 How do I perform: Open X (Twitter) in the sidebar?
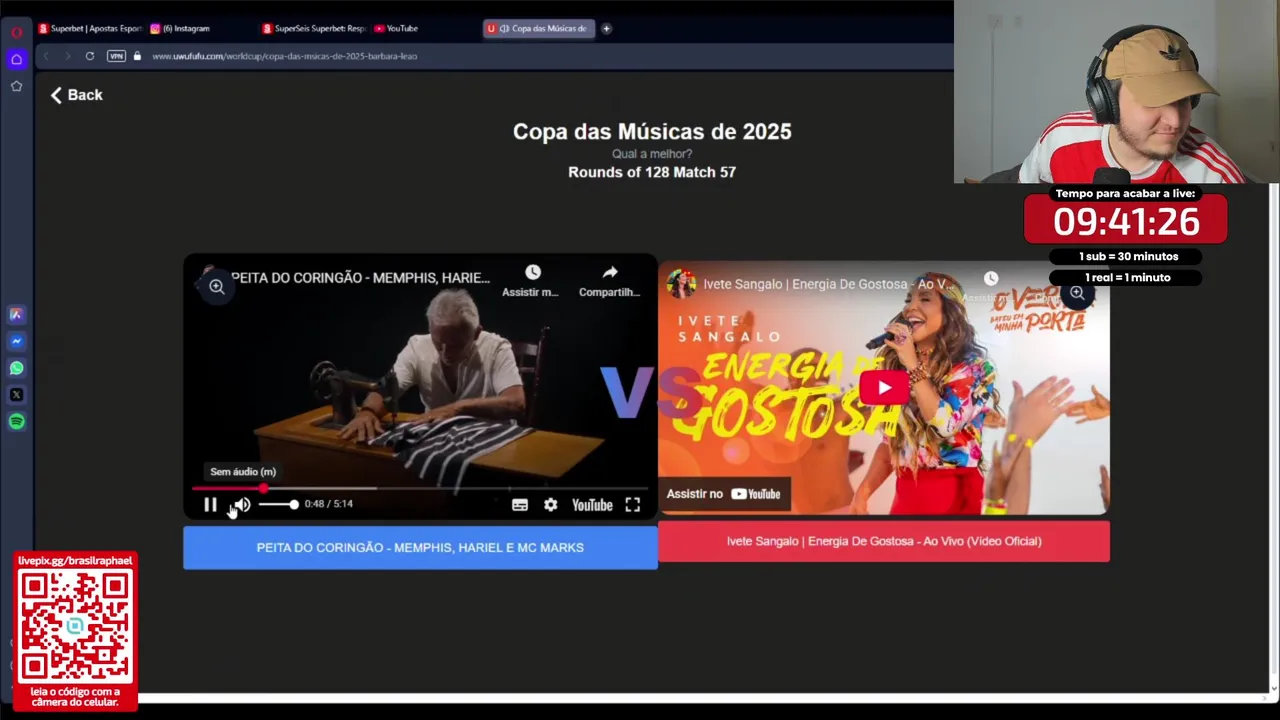coord(16,395)
